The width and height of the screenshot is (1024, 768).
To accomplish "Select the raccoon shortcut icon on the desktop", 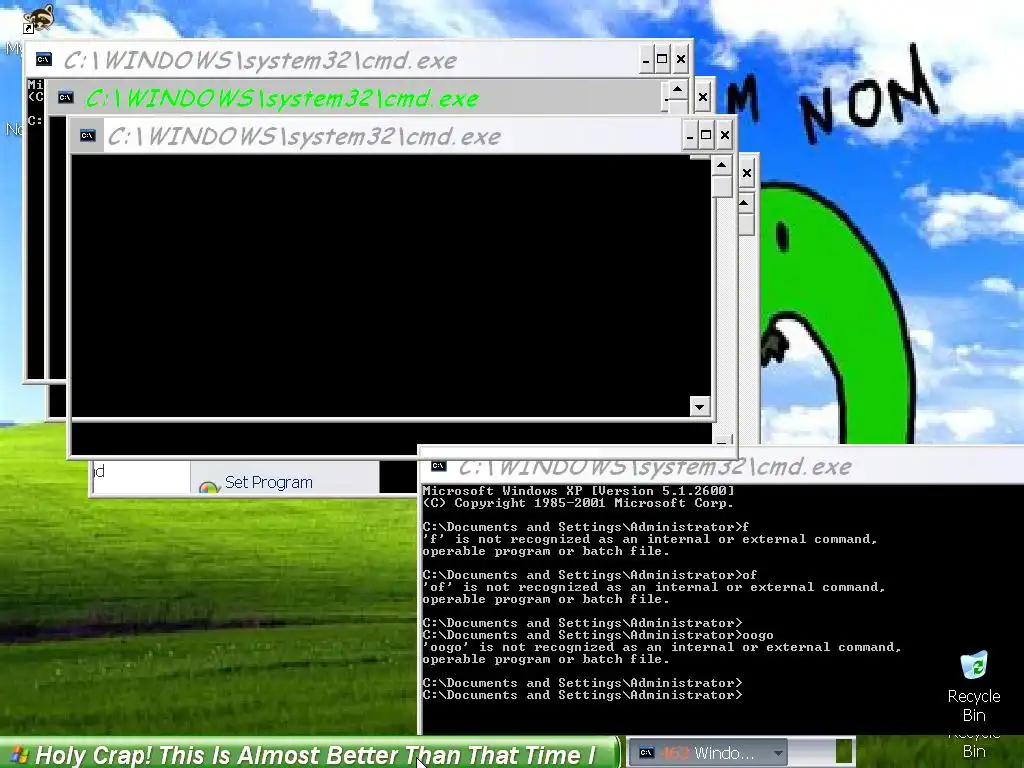I will coord(39,18).
